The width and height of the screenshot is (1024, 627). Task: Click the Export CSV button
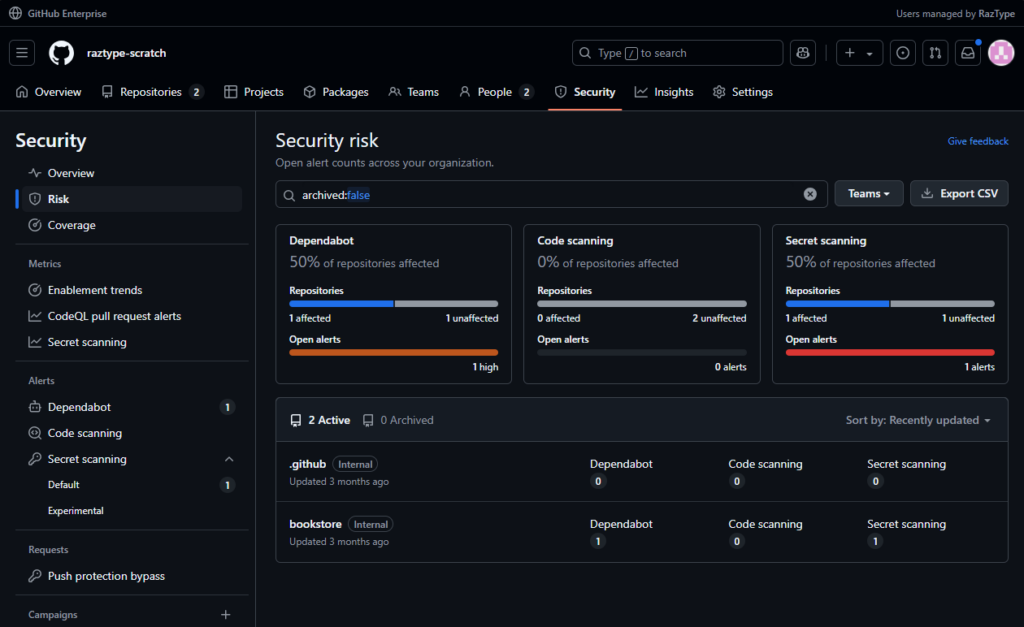tap(959, 193)
